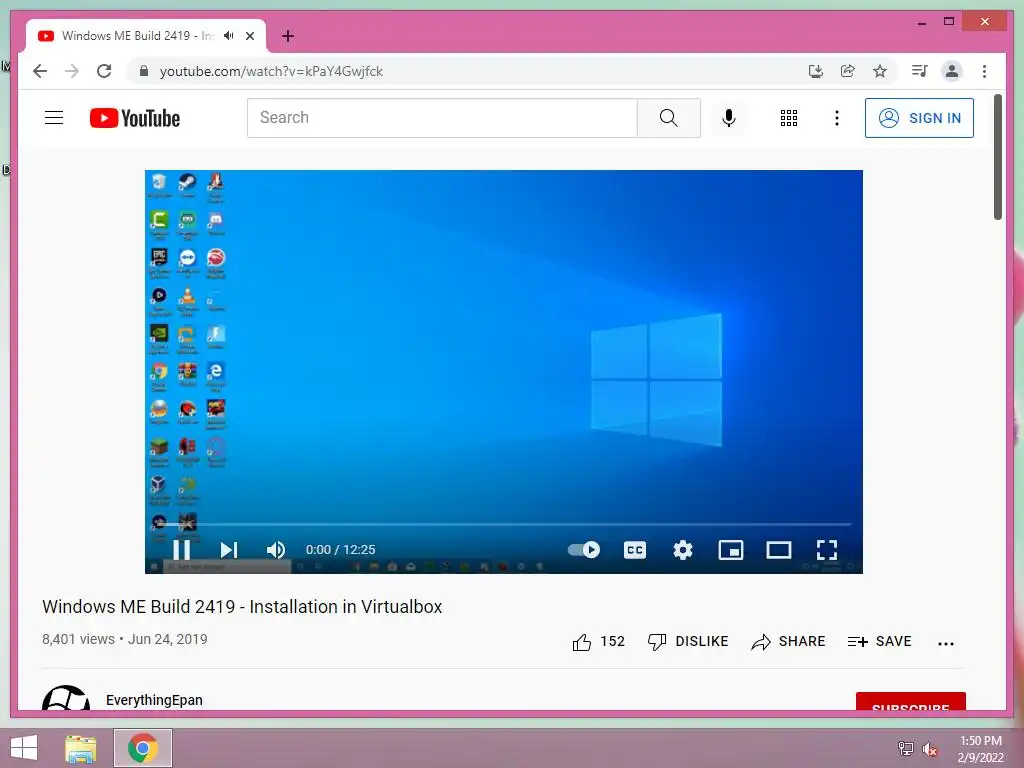Click the SHARE button
Image resolution: width=1024 pixels, height=768 pixels.
click(x=788, y=642)
